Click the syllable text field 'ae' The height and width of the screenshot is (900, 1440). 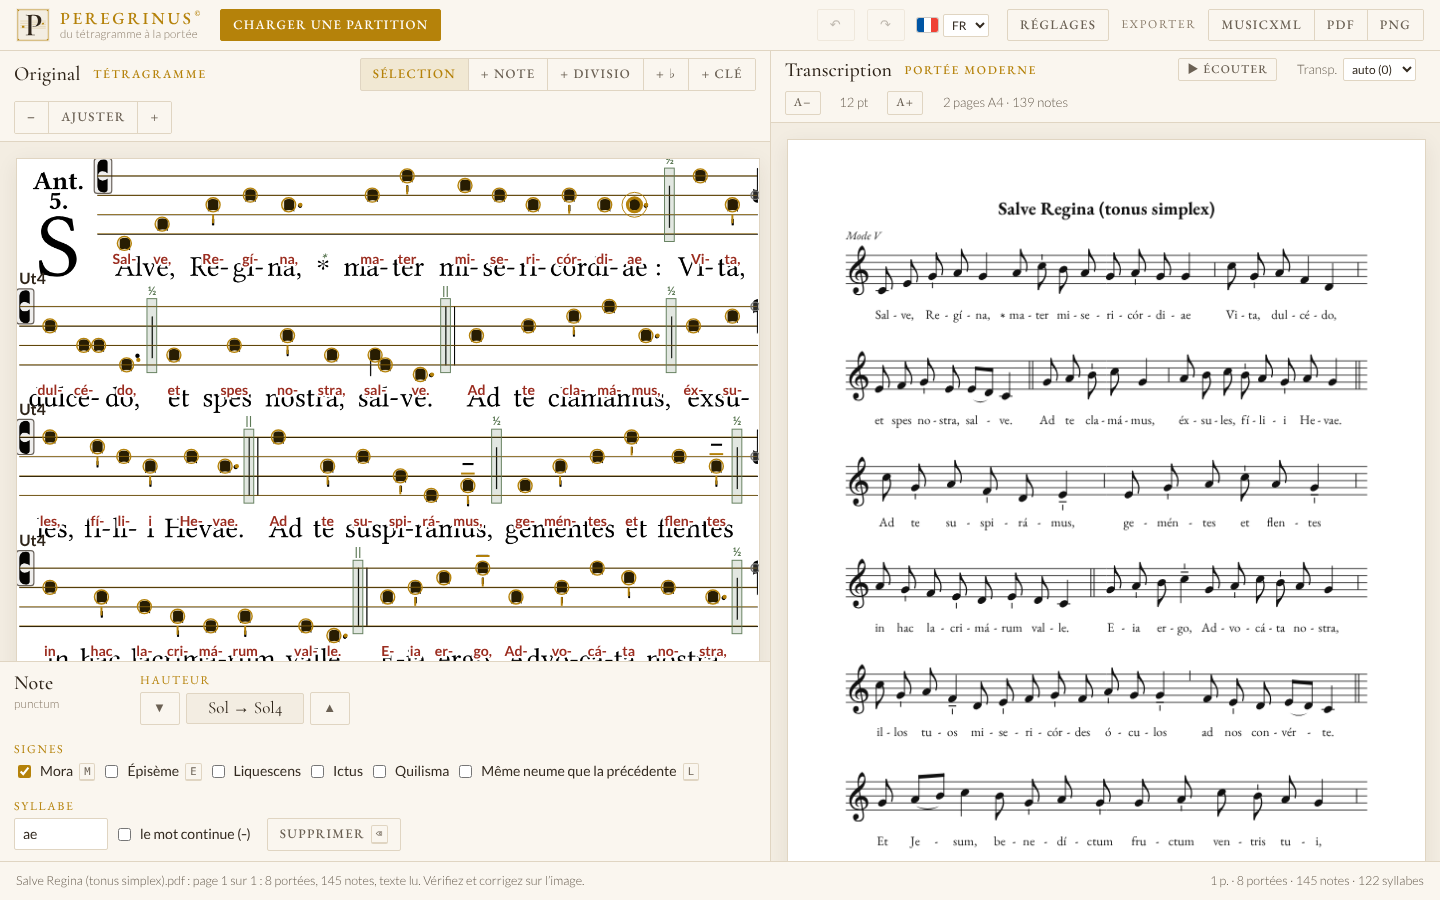[61, 834]
